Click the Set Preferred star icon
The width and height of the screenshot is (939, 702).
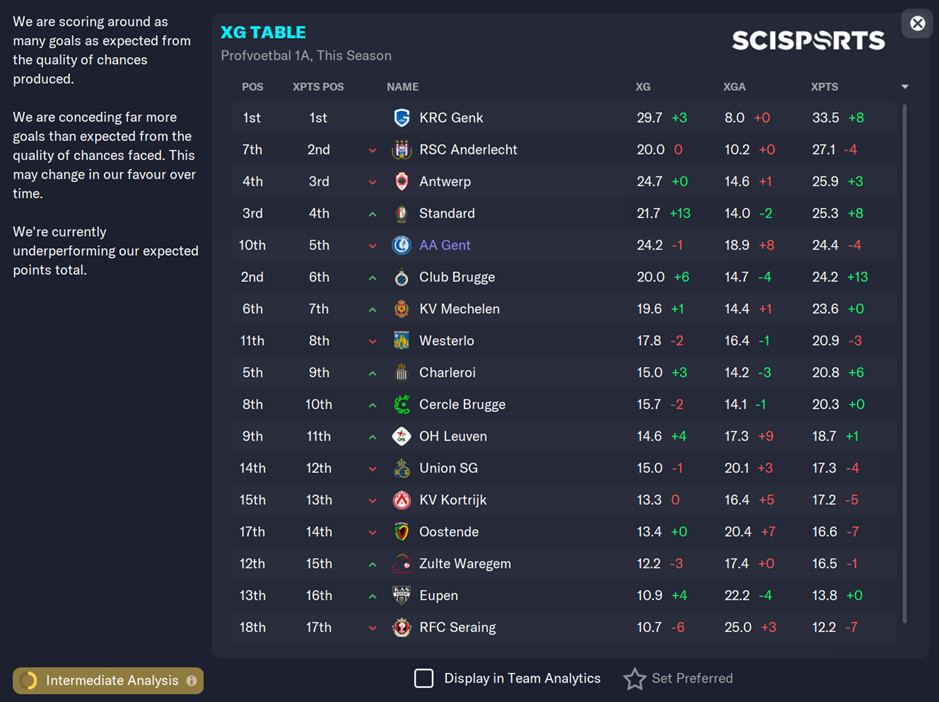pyautogui.click(x=634, y=679)
